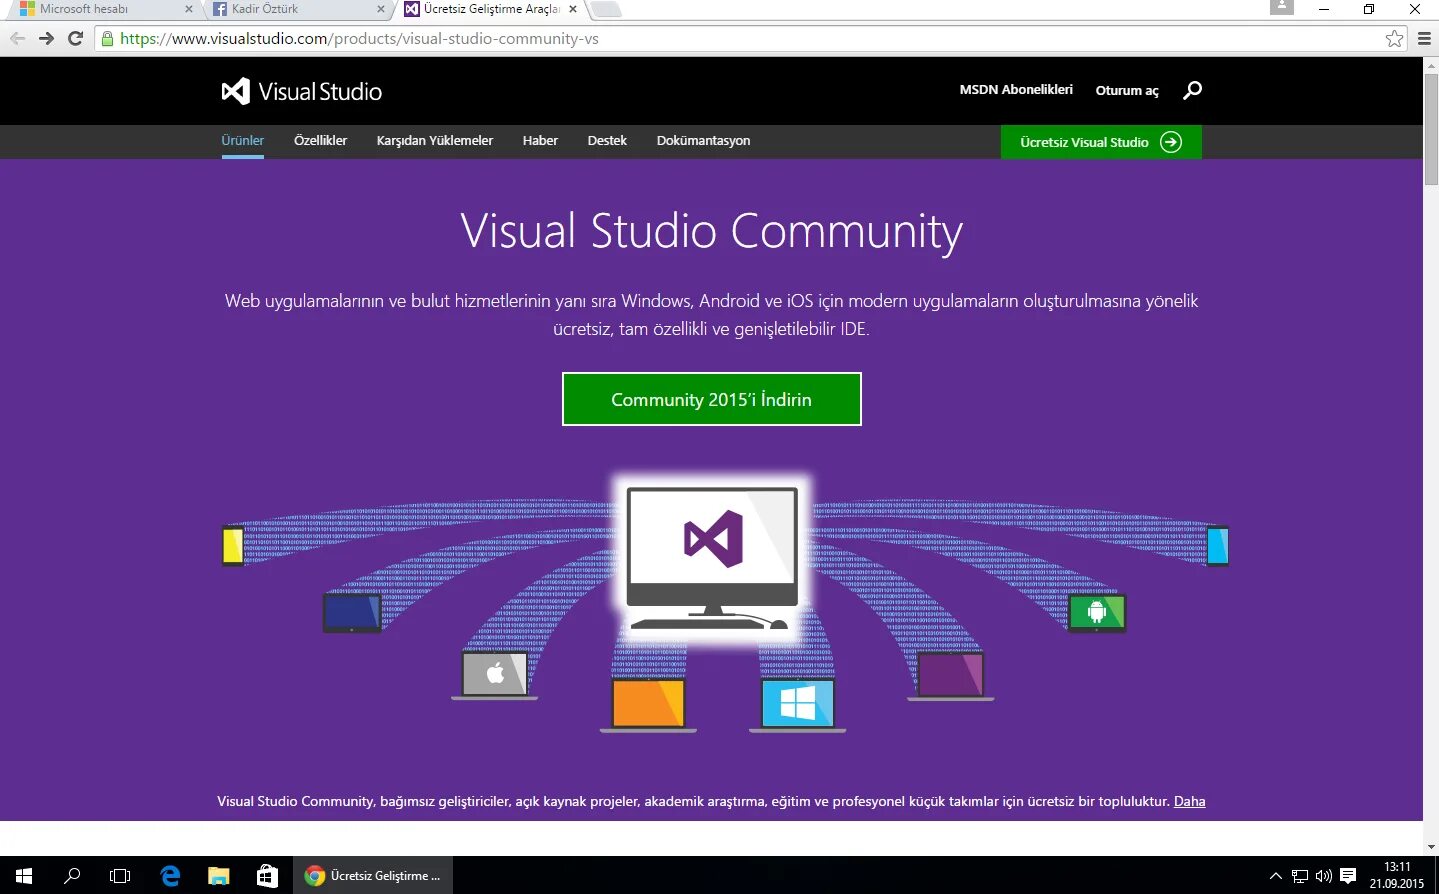Open the site search magnifier icon
The image size is (1439, 894).
point(1192,90)
